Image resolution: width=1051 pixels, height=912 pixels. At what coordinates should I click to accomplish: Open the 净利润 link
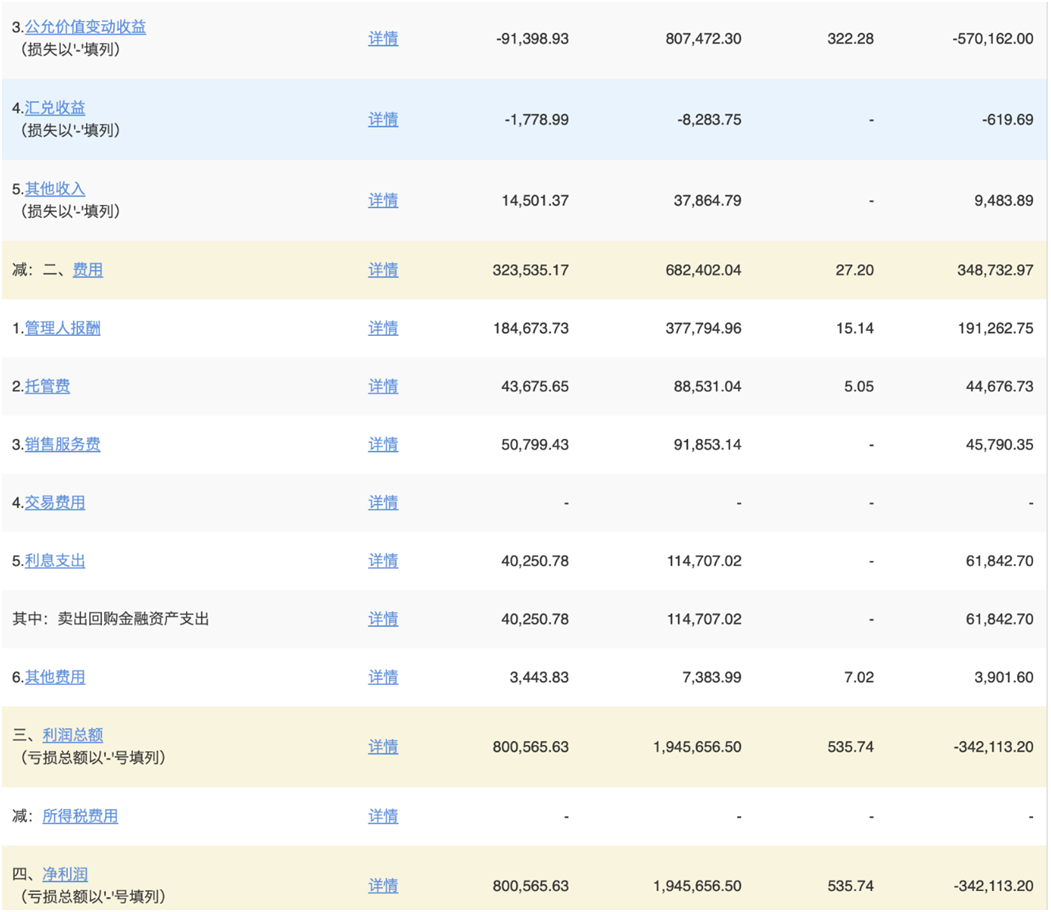click(x=65, y=875)
